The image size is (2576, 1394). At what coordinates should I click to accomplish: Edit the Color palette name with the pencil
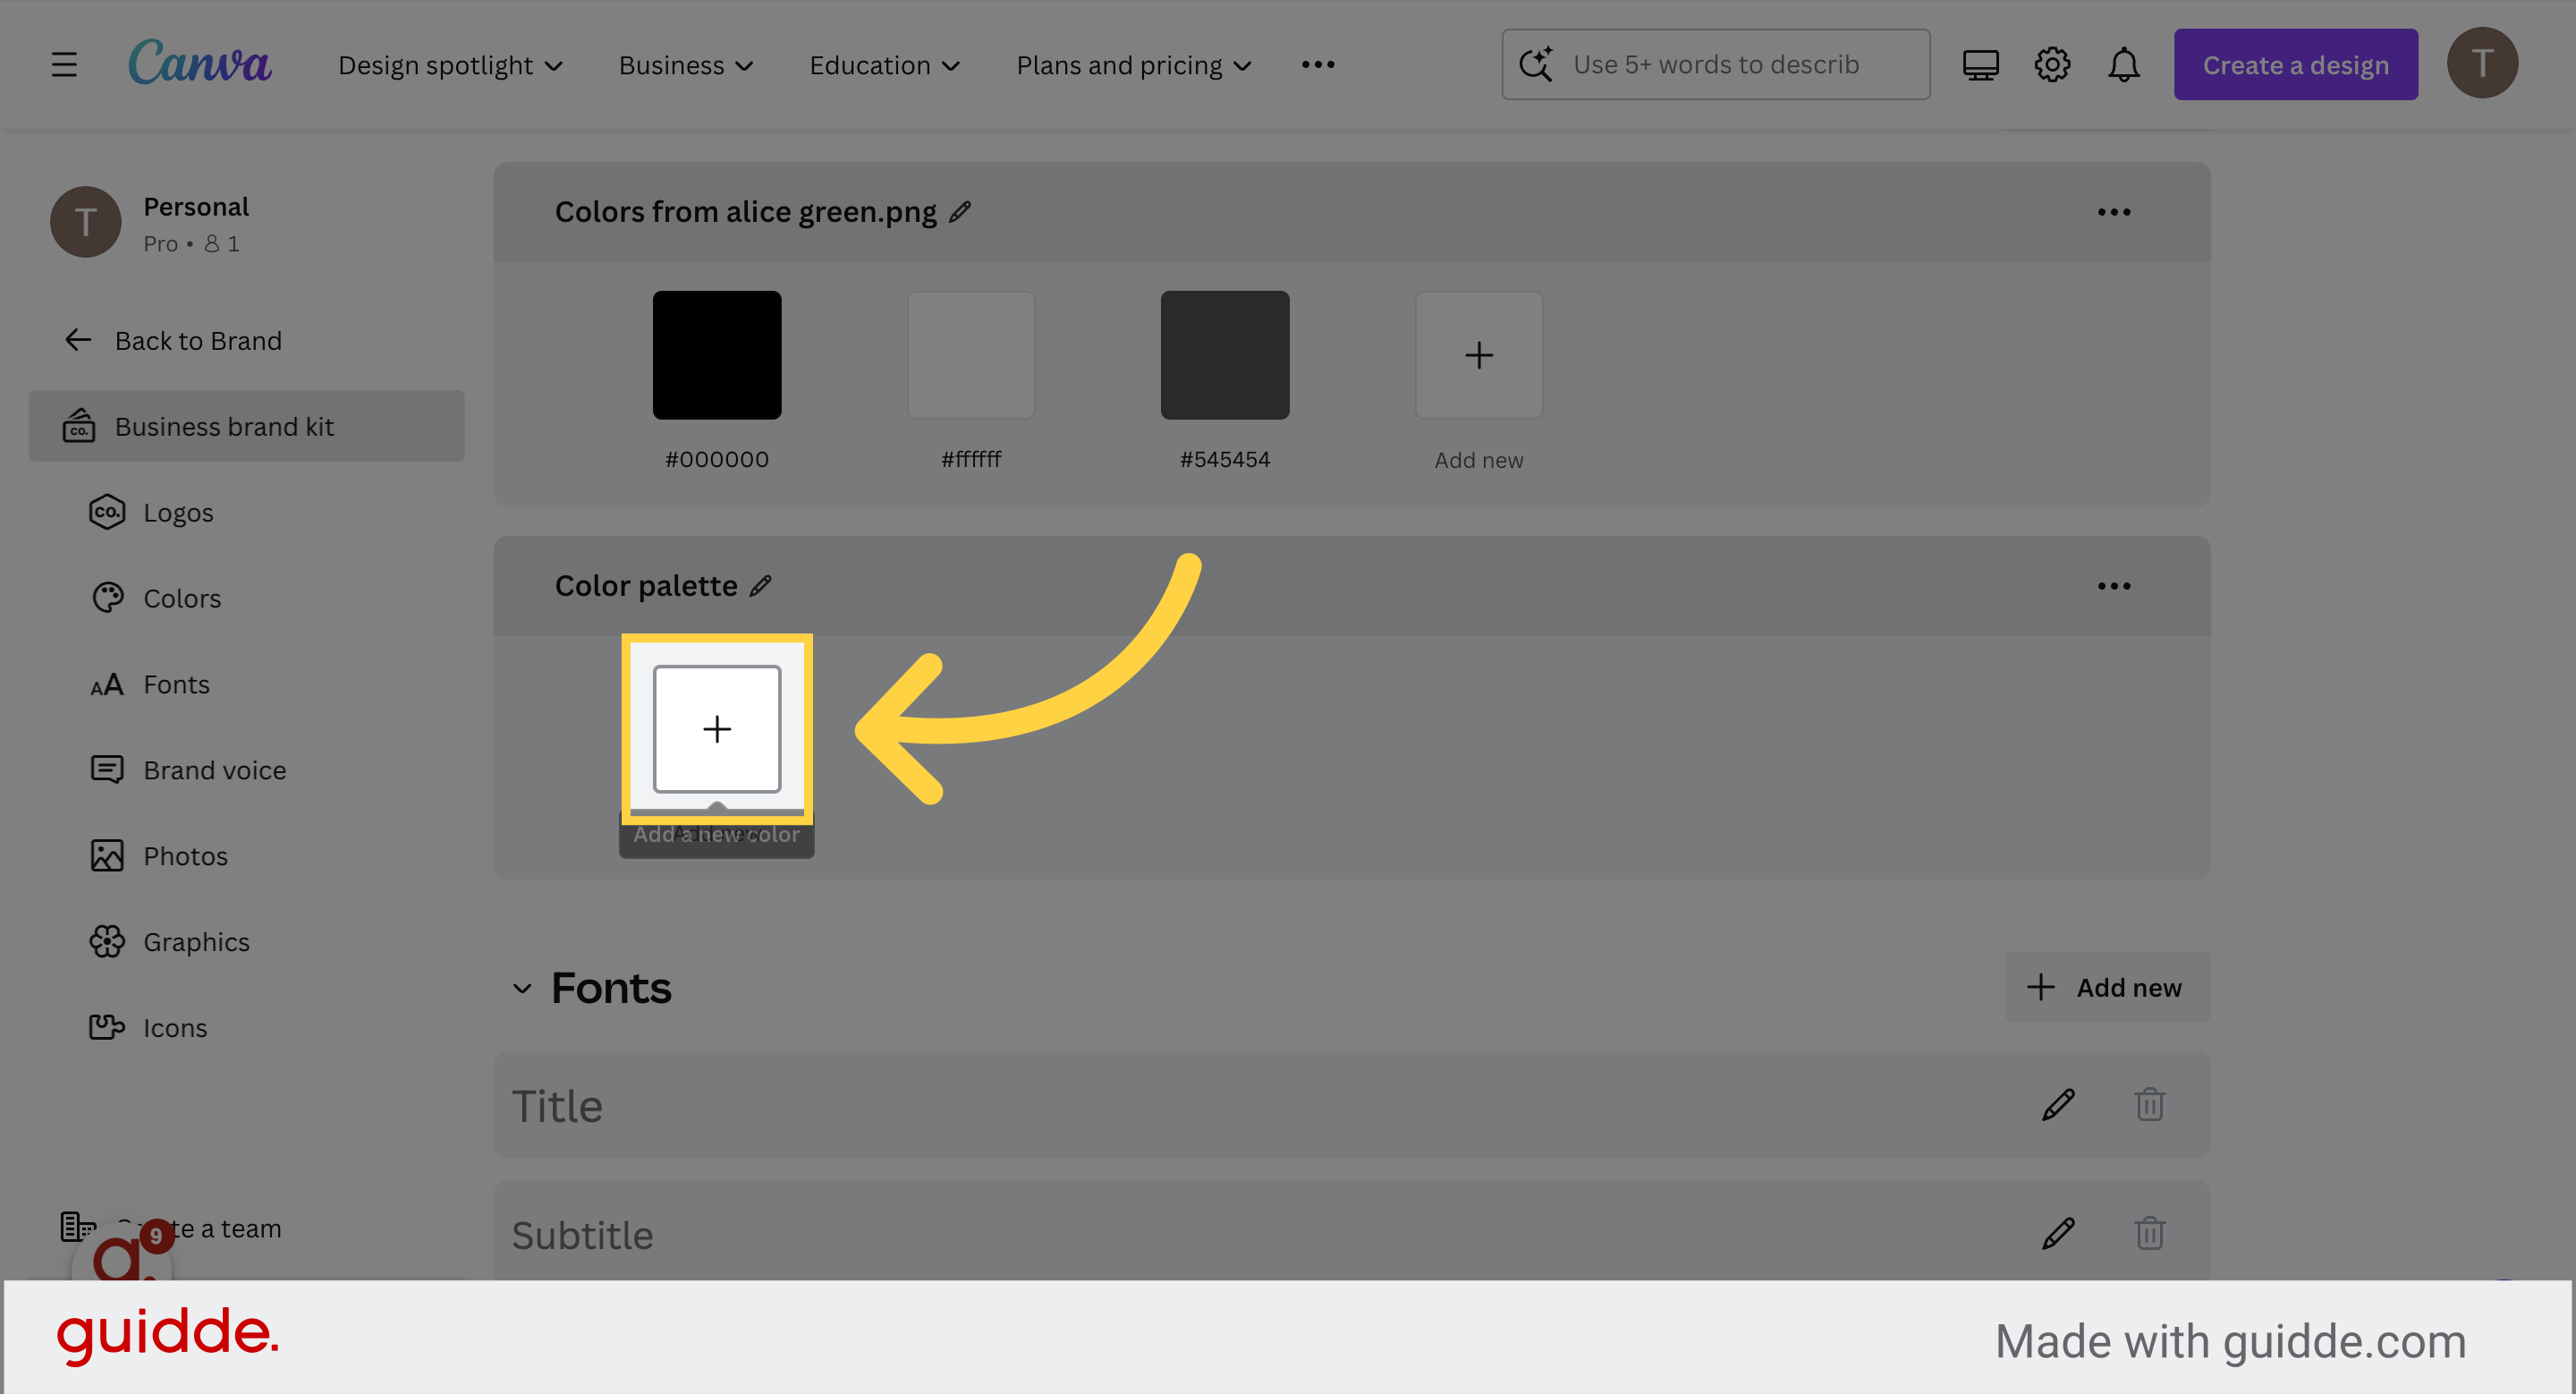click(761, 585)
